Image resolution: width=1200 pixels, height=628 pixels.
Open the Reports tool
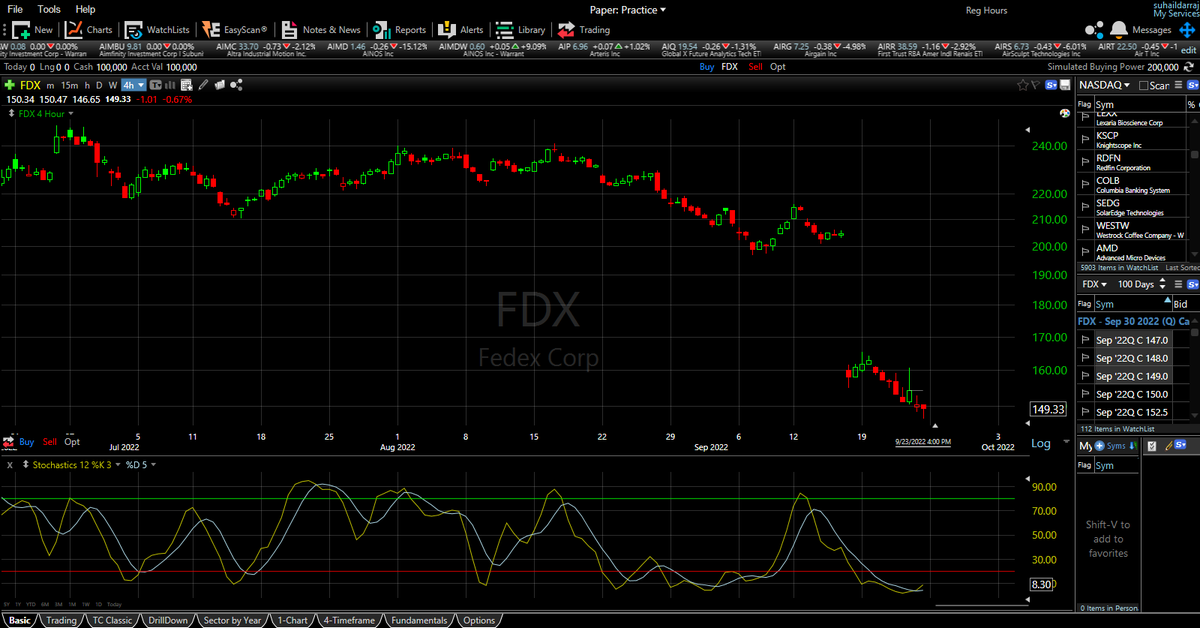[399, 30]
